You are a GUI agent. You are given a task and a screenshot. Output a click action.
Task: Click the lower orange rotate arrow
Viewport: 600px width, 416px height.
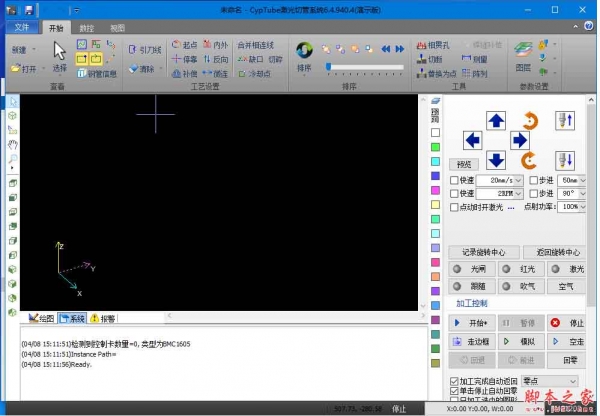pyautogui.click(x=529, y=160)
